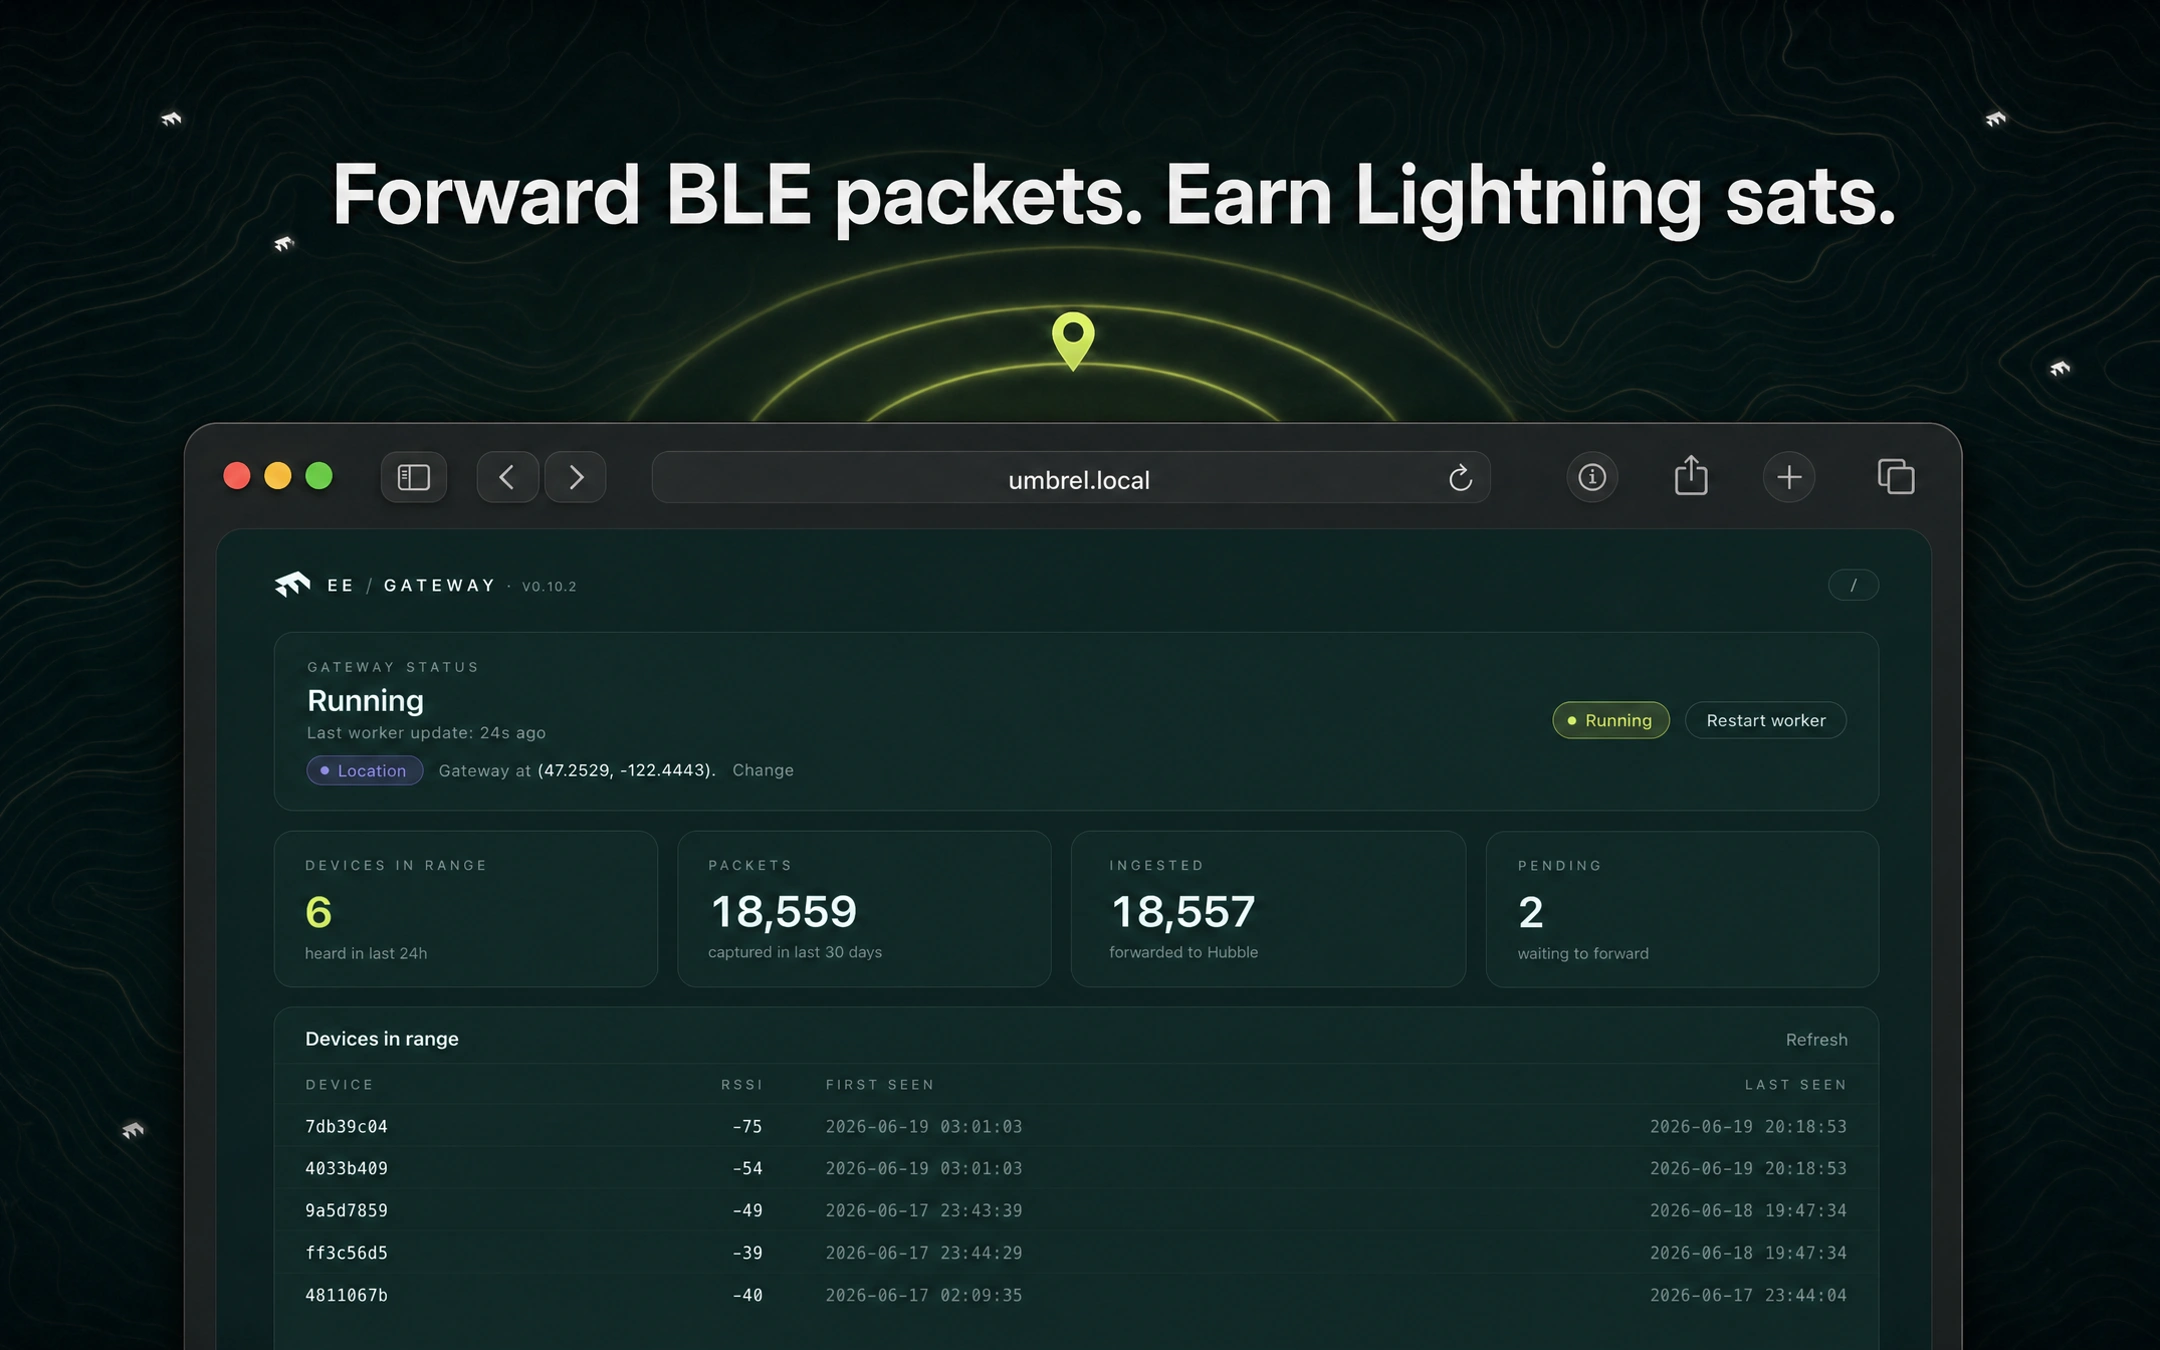Go forward with the right chevron

point(575,477)
